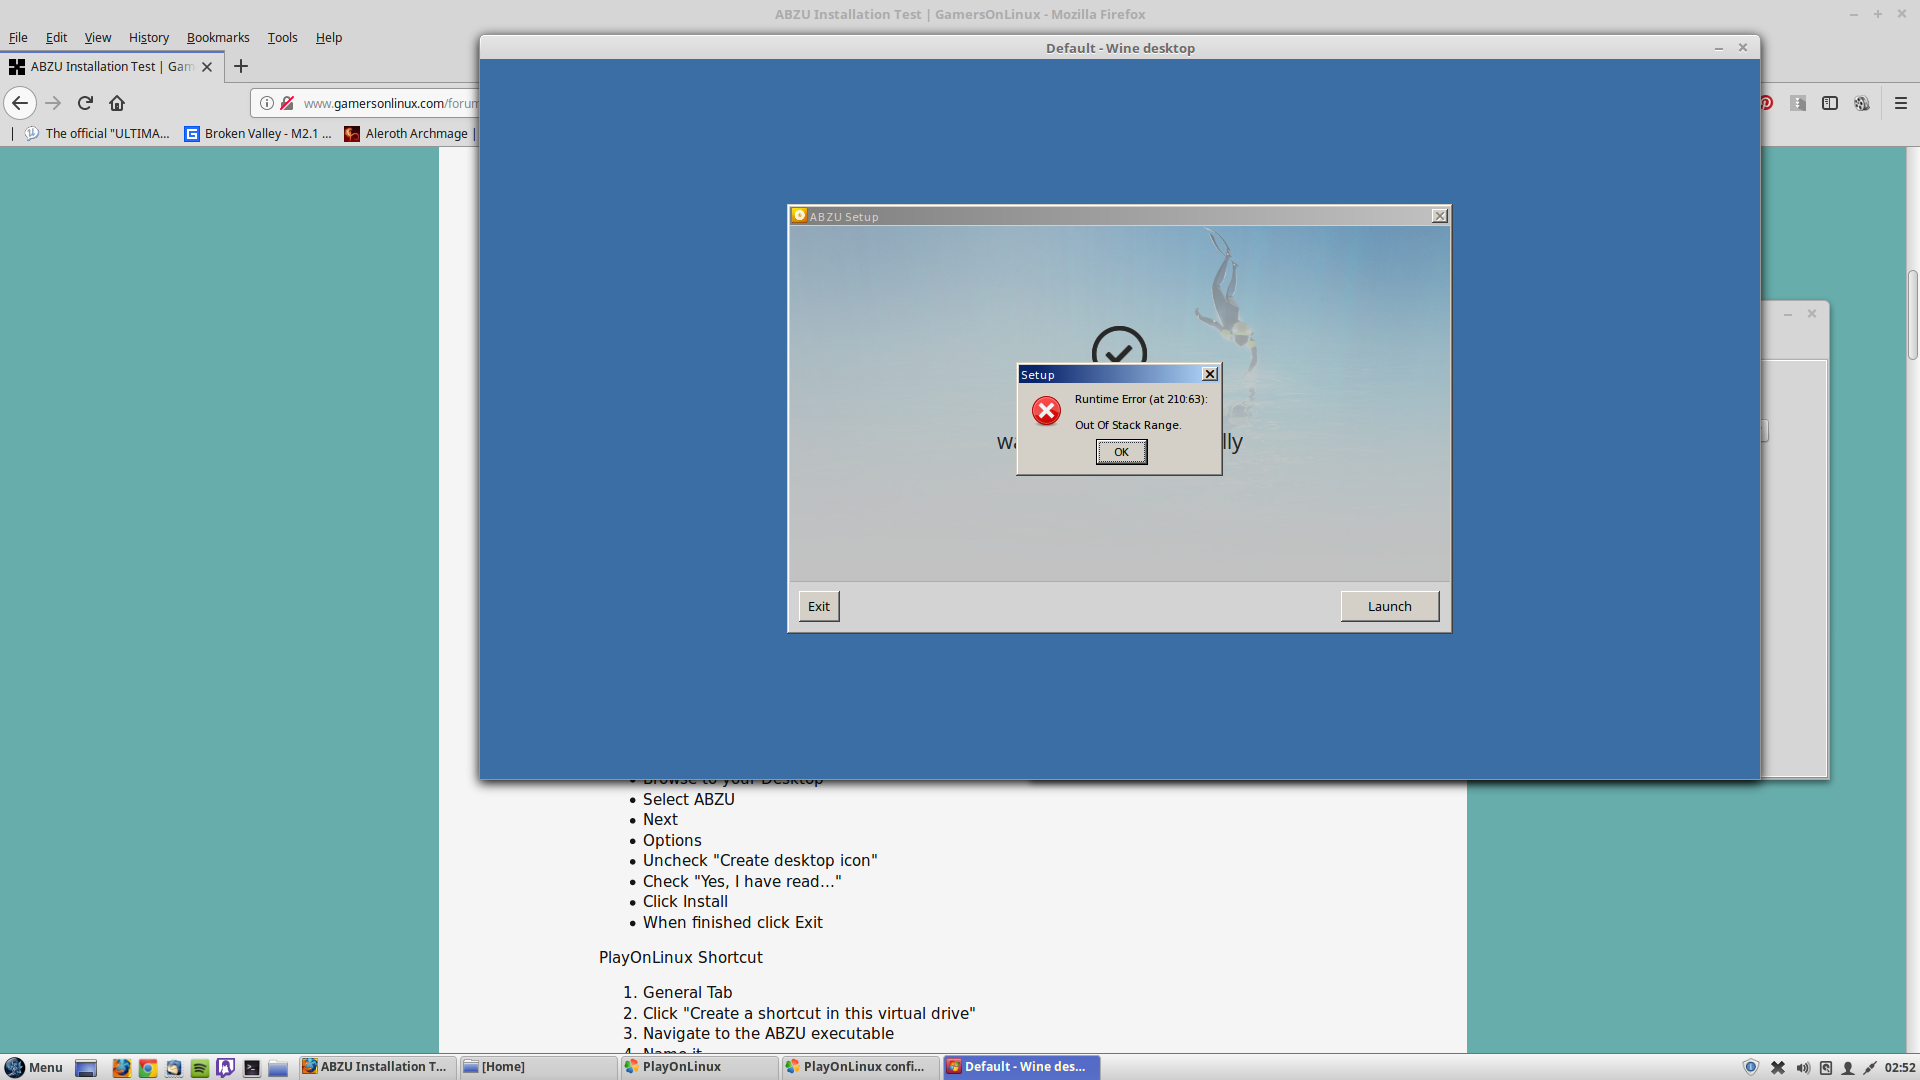Screen dimensions: 1920x1080
Task: Click the 02:52 clock
Action: point(1900,1067)
